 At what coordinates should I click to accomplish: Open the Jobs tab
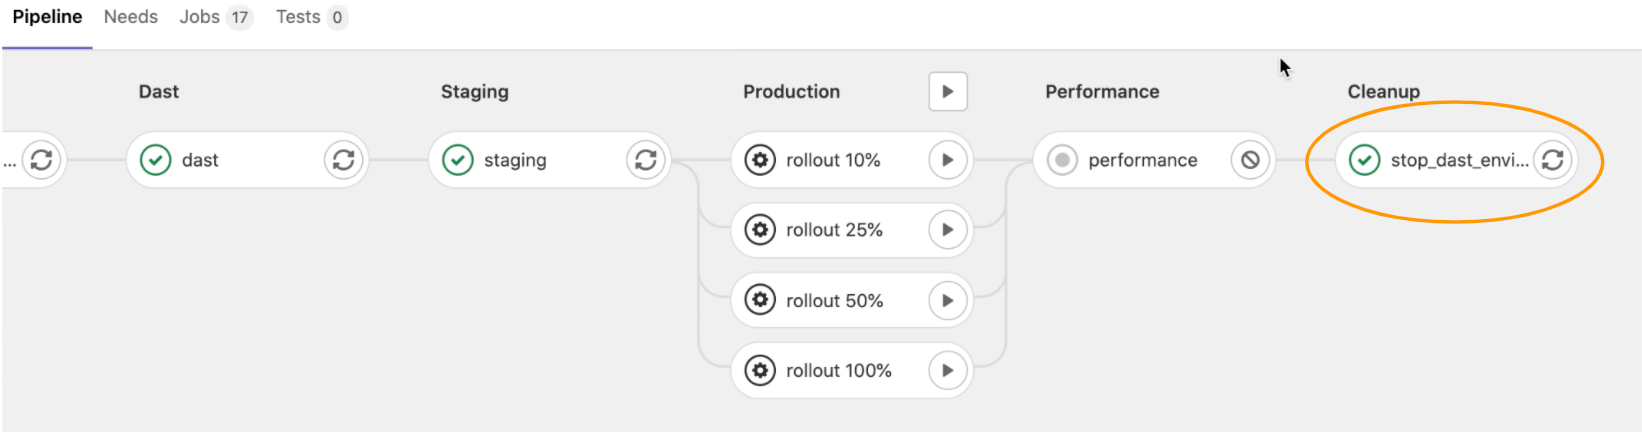pos(216,17)
